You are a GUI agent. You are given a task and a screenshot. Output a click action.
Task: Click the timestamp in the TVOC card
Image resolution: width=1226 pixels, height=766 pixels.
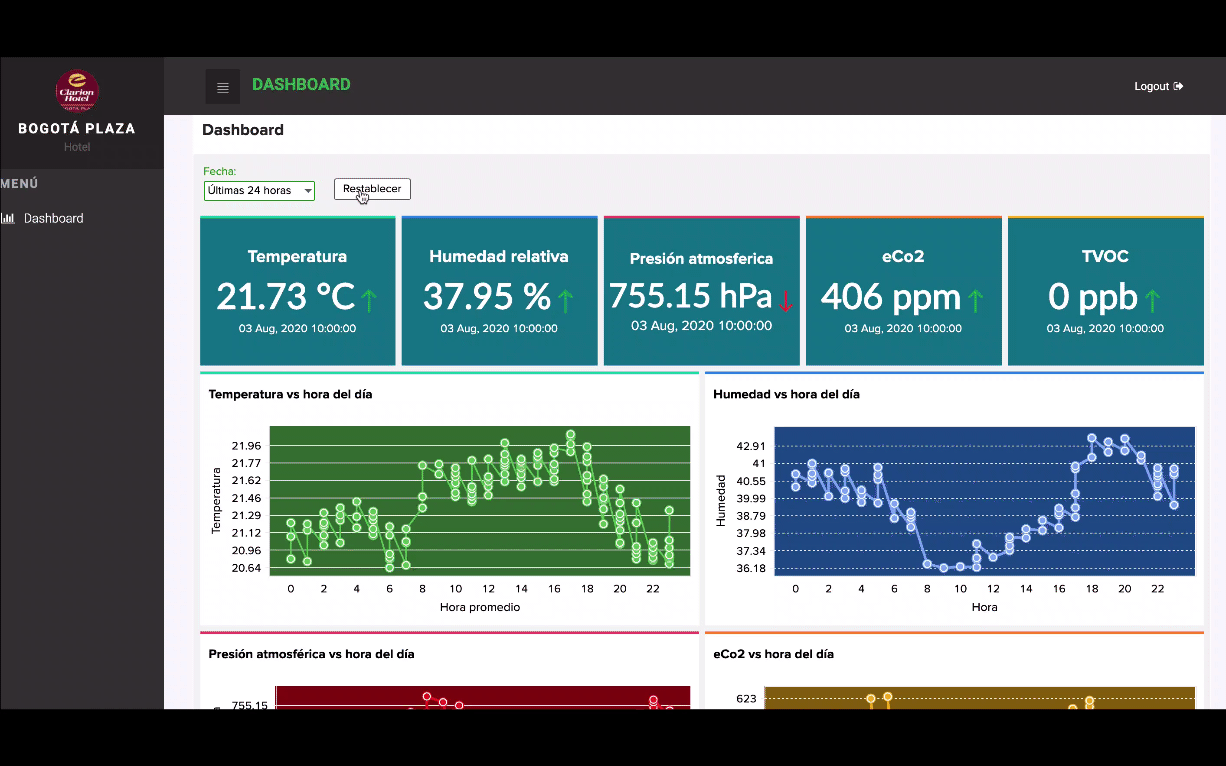tap(1105, 328)
